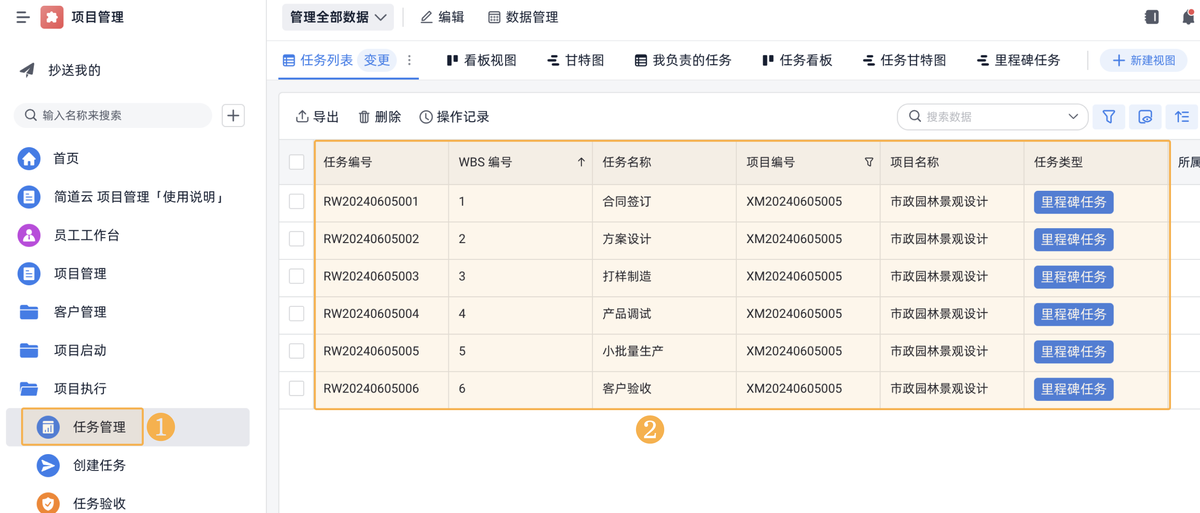
Task: Go to 首页 home icon
Action: [x=29, y=158]
